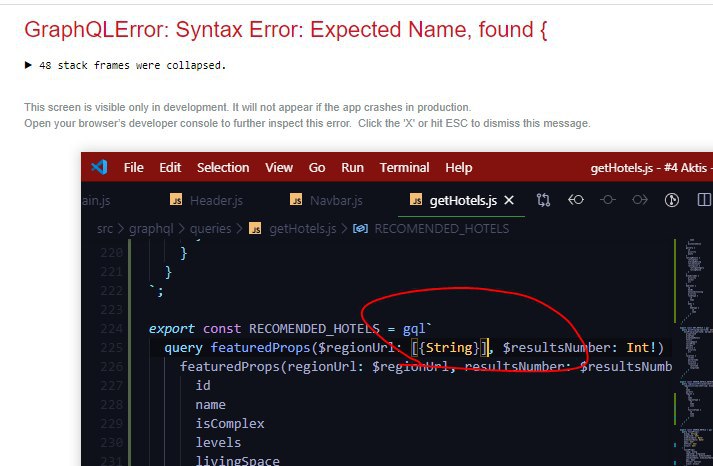Click the queries breadcrumb segment
The height and width of the screenshot is (466, 713).
[x=211, y=229]
